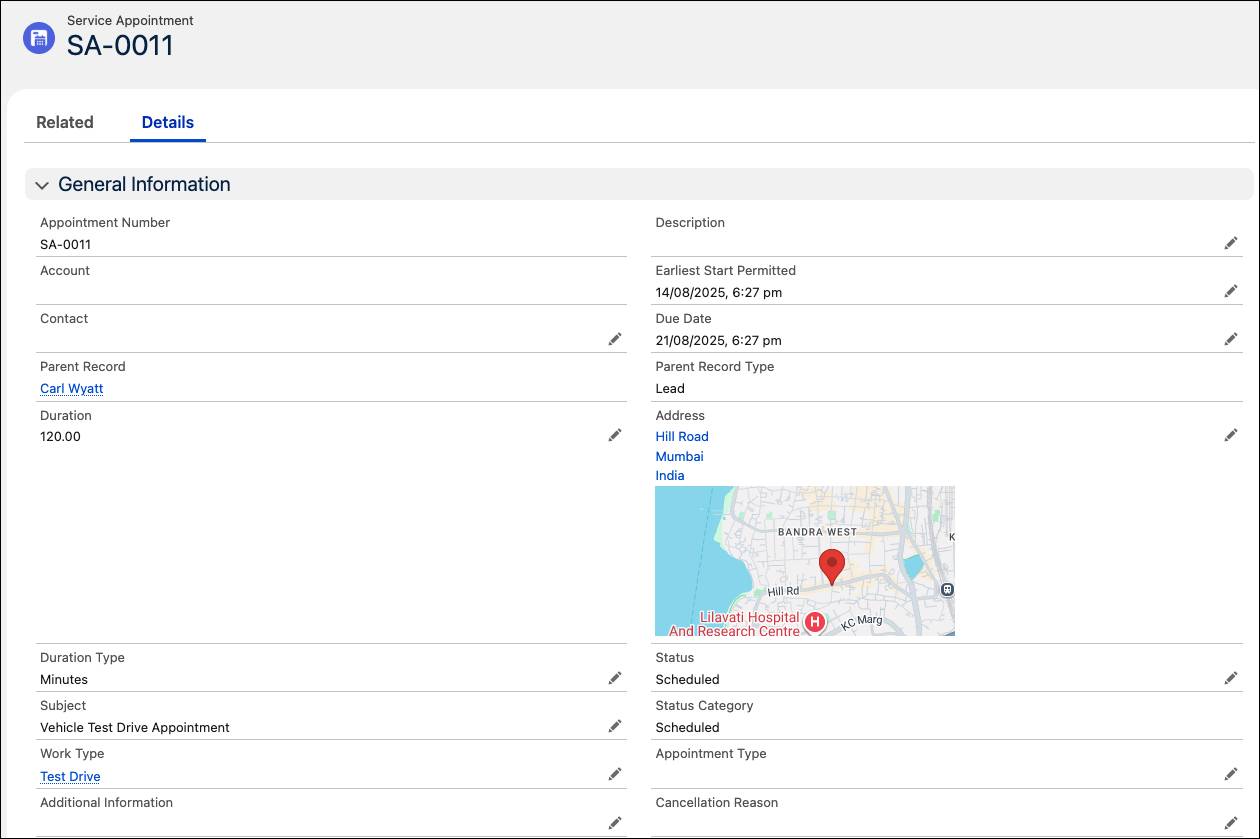Screen dimensions: 1260x839
Task: Edit the Contact field pencil icon
Action: click(615, 339)
